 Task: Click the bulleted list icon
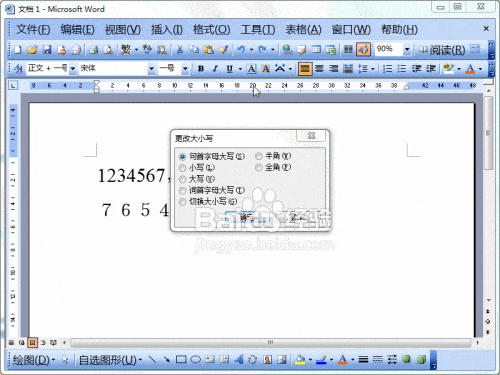(x=402, y=69)
